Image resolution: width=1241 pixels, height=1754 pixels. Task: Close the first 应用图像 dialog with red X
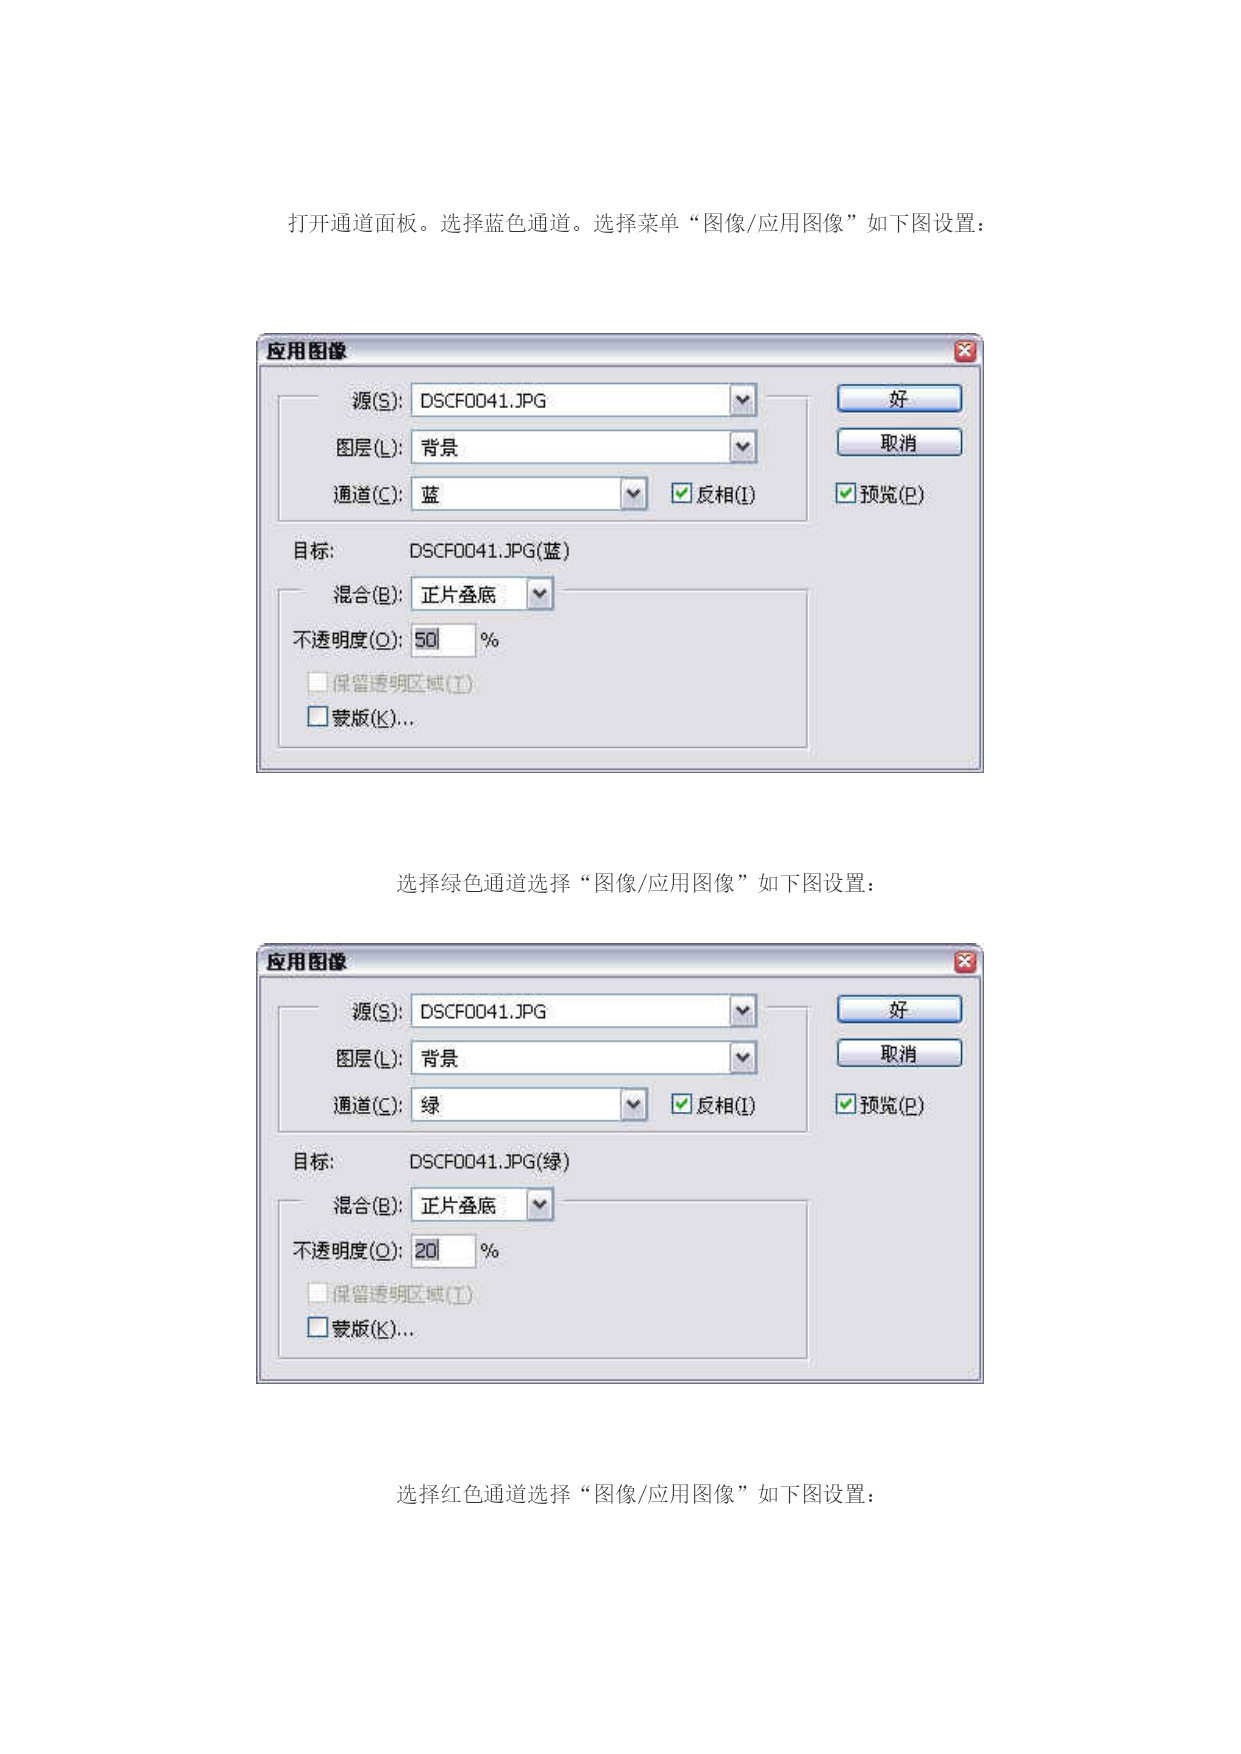964,350
